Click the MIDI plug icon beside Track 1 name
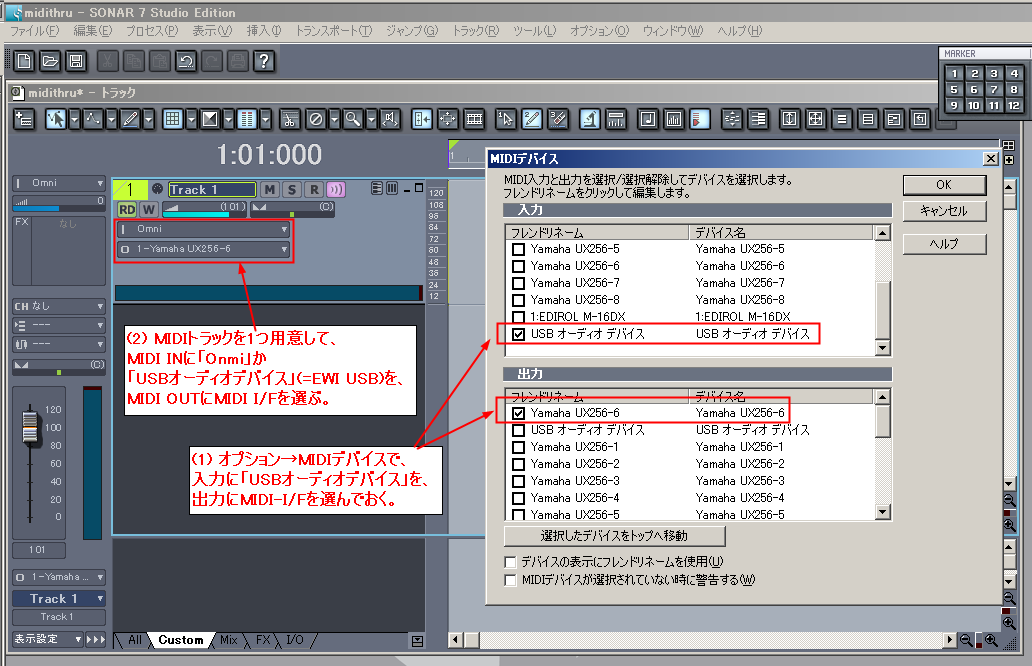Viewport: 1032px width, 666px height. [x=157, y=189]
